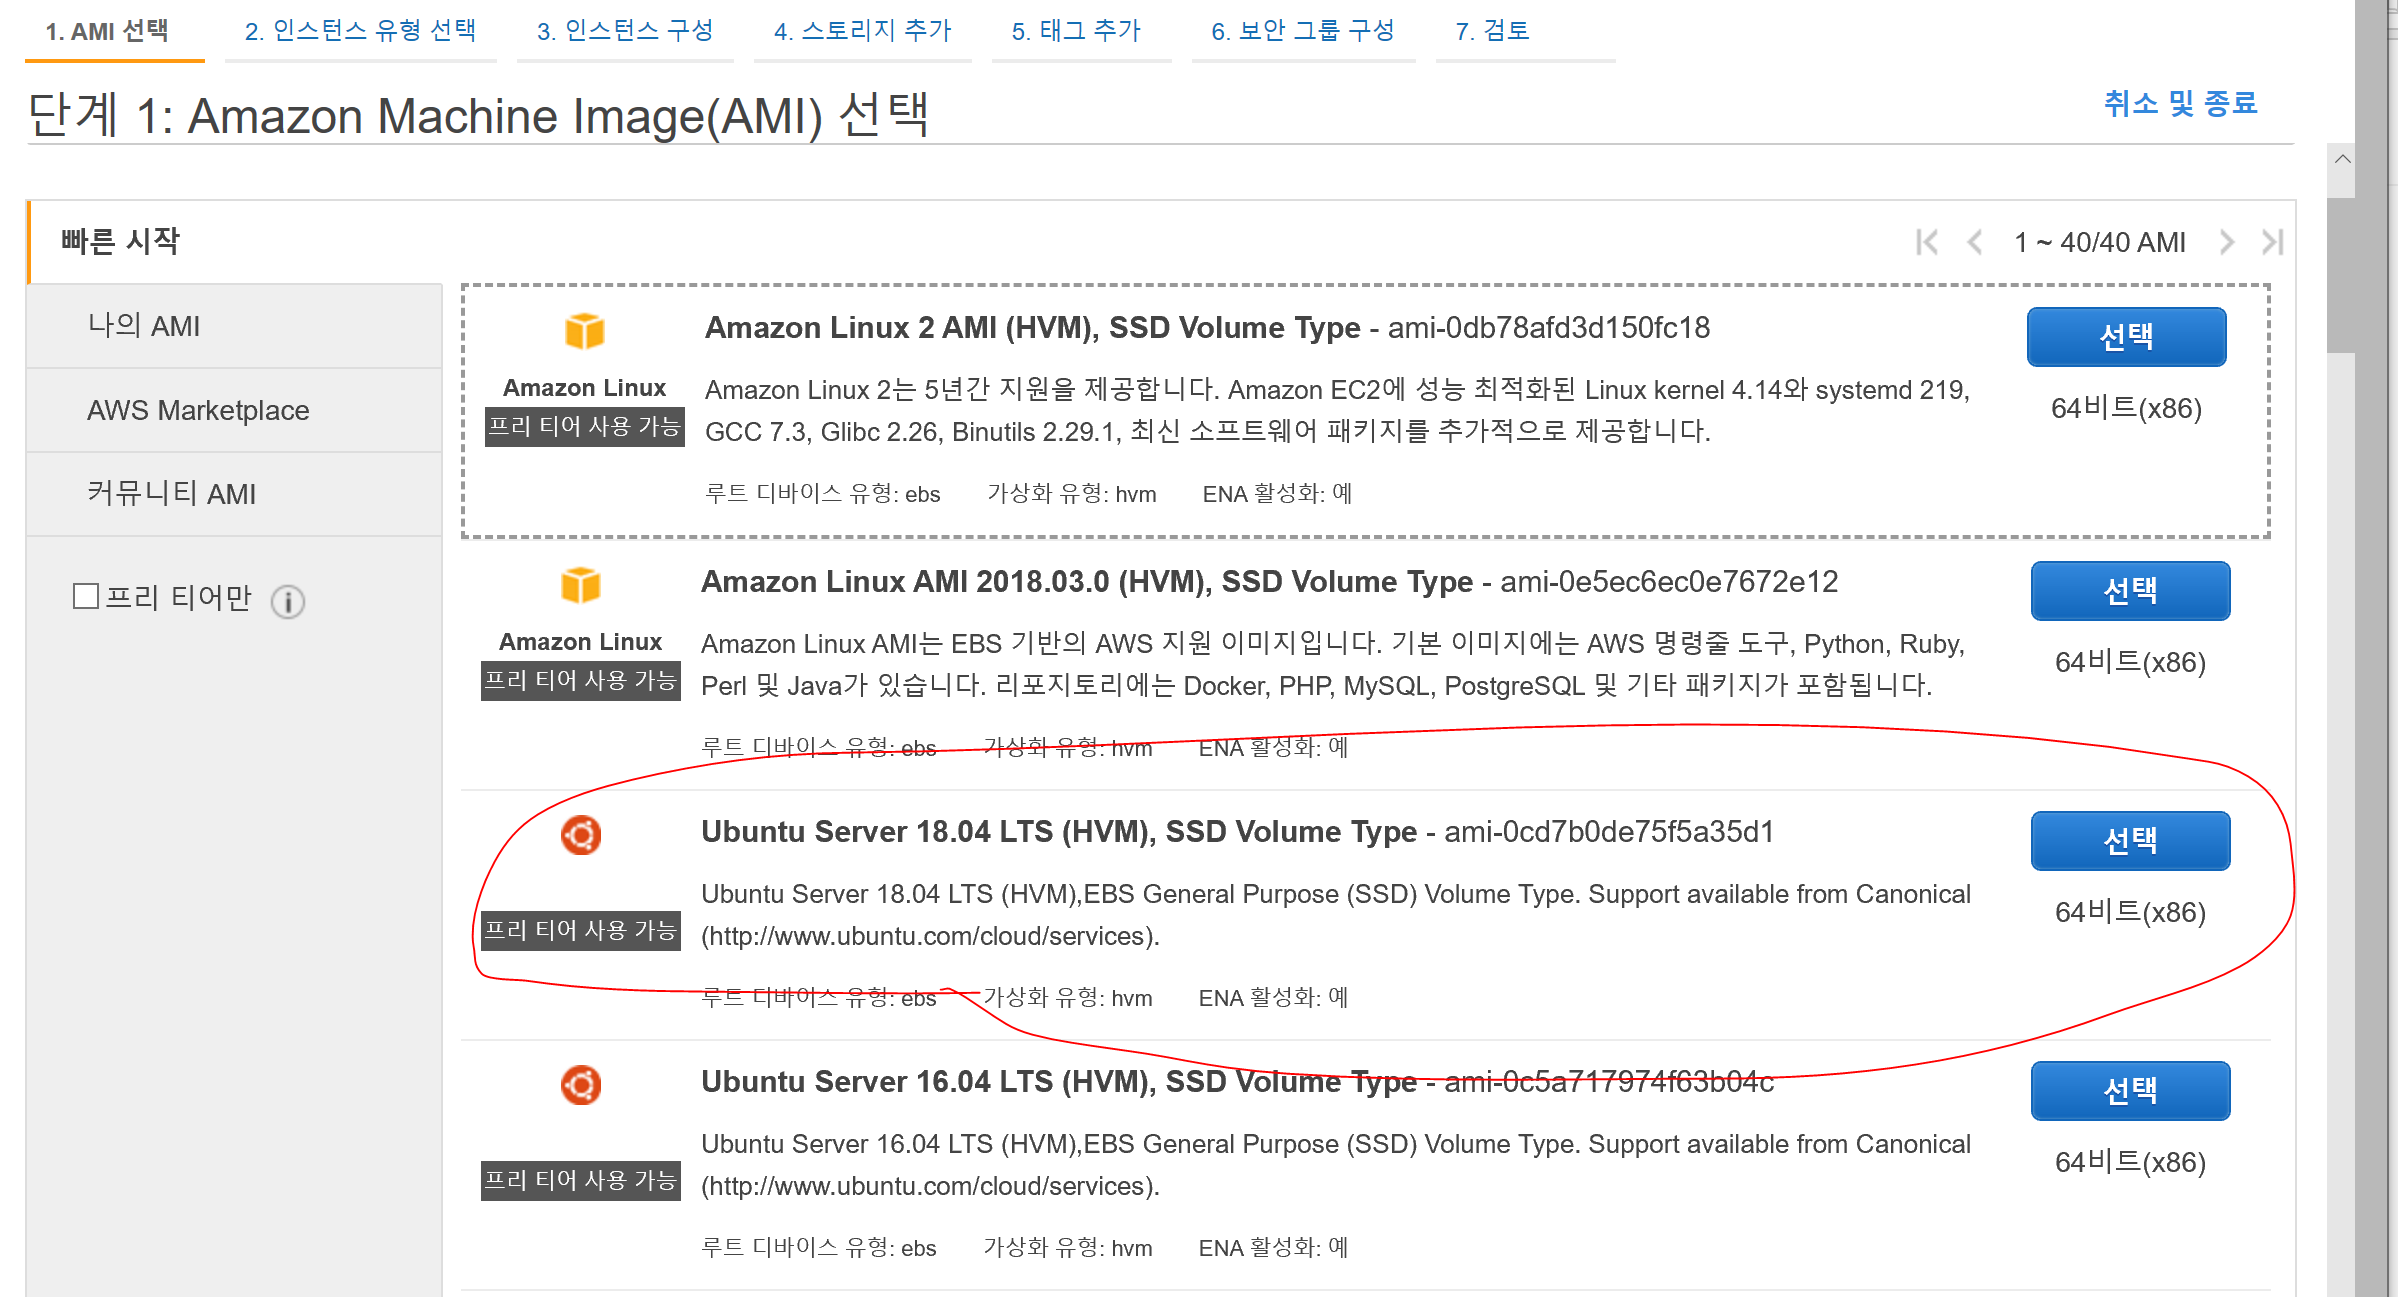Enable the 프리 티어만 checkbox
Viewport: 2398px width, 1297px height.
pos(86,597)
